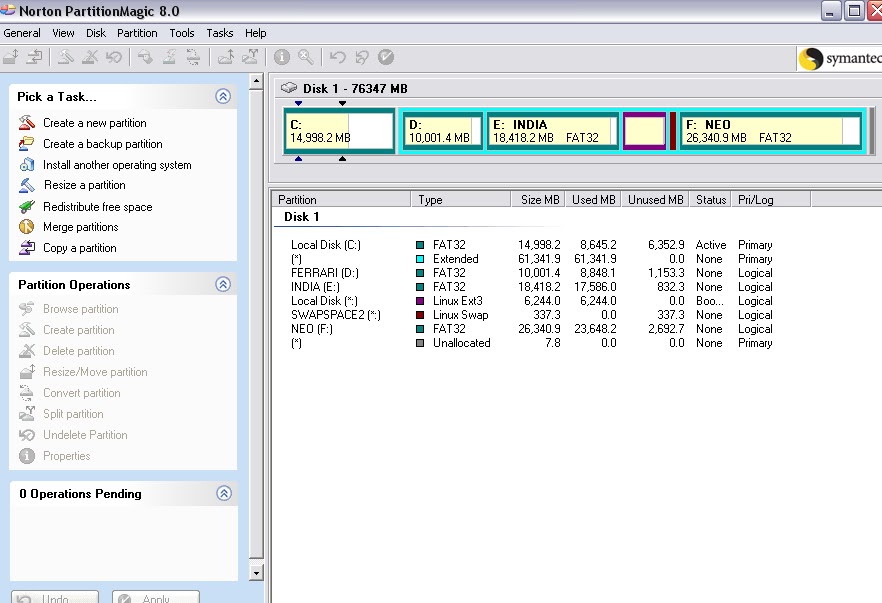Viewport: 882px width, 603px height.
Task: Click the Undo curved-arrow toolbar icon
Action: click(339, 57)
